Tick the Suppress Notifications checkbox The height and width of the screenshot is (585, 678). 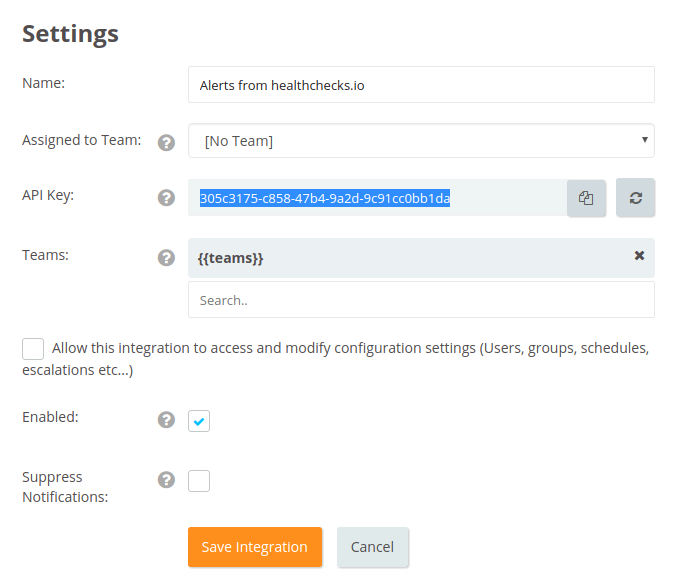tap(199, 481)
